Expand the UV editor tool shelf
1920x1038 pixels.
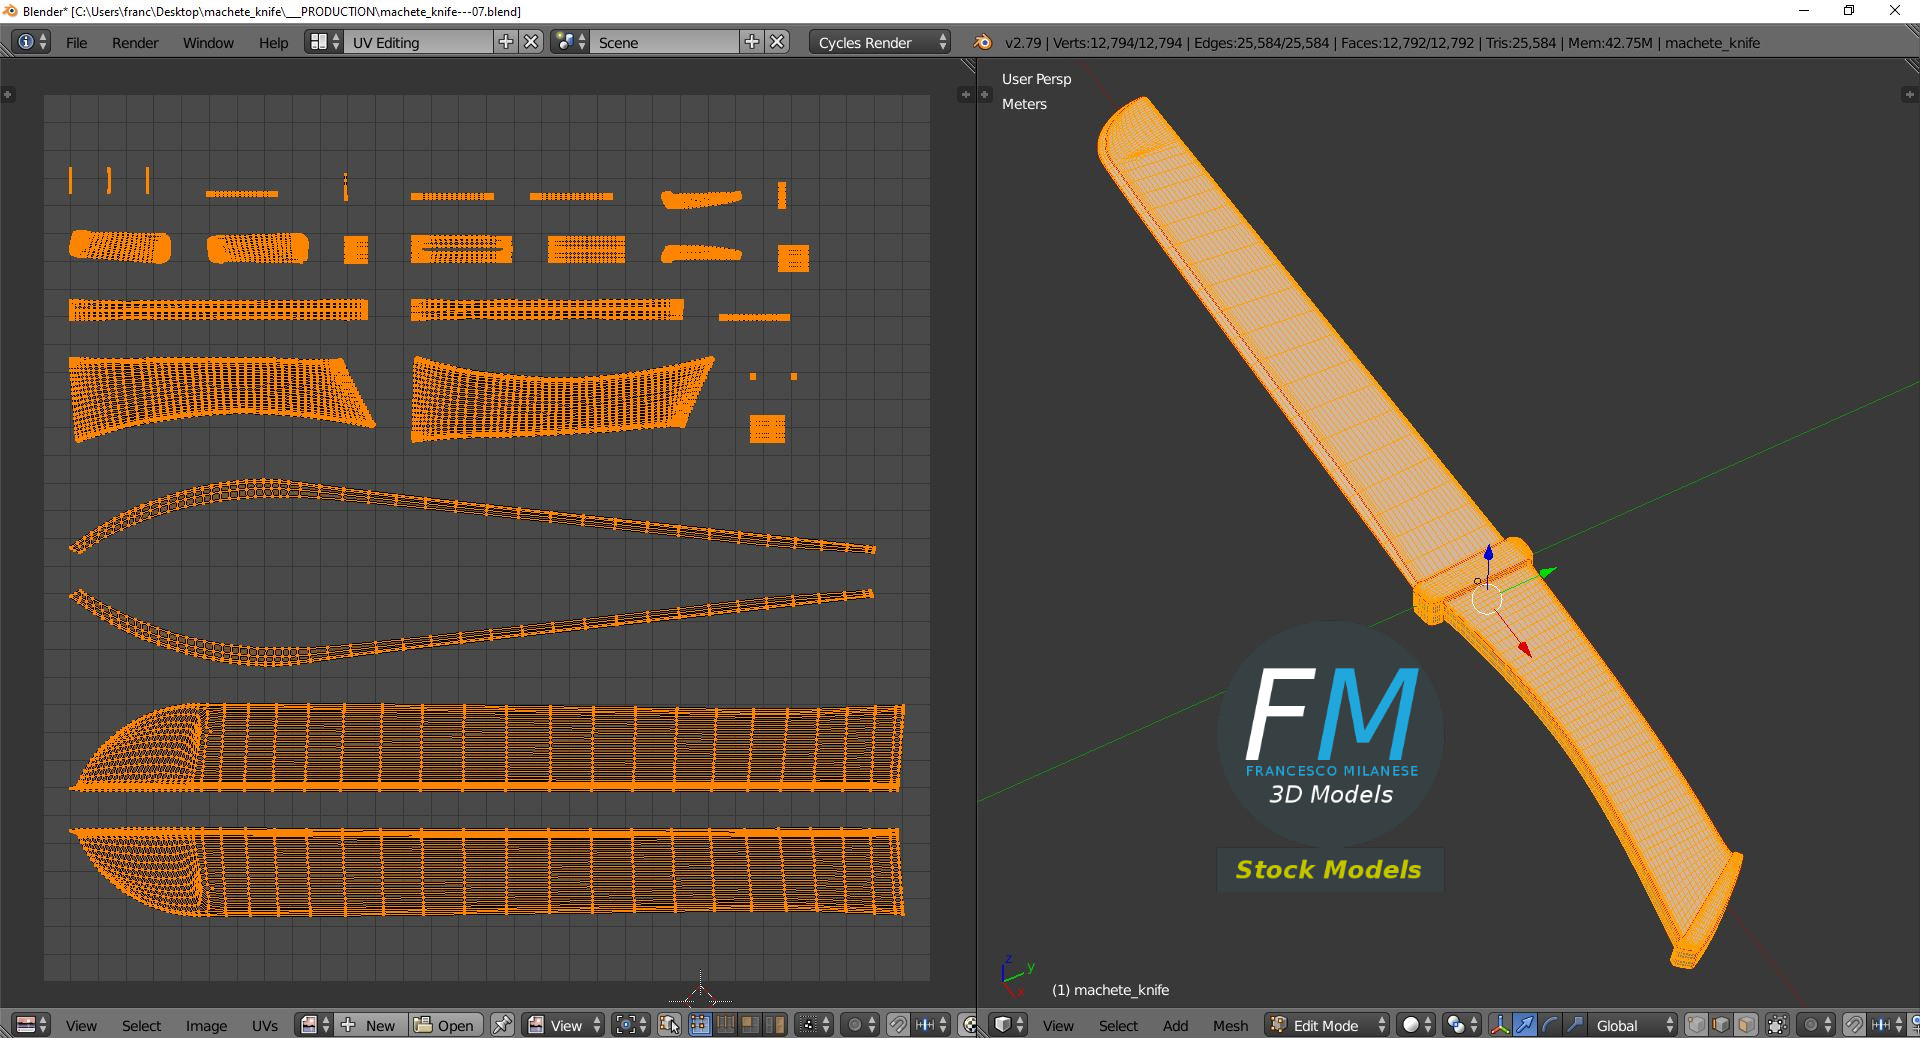[7, 94]
